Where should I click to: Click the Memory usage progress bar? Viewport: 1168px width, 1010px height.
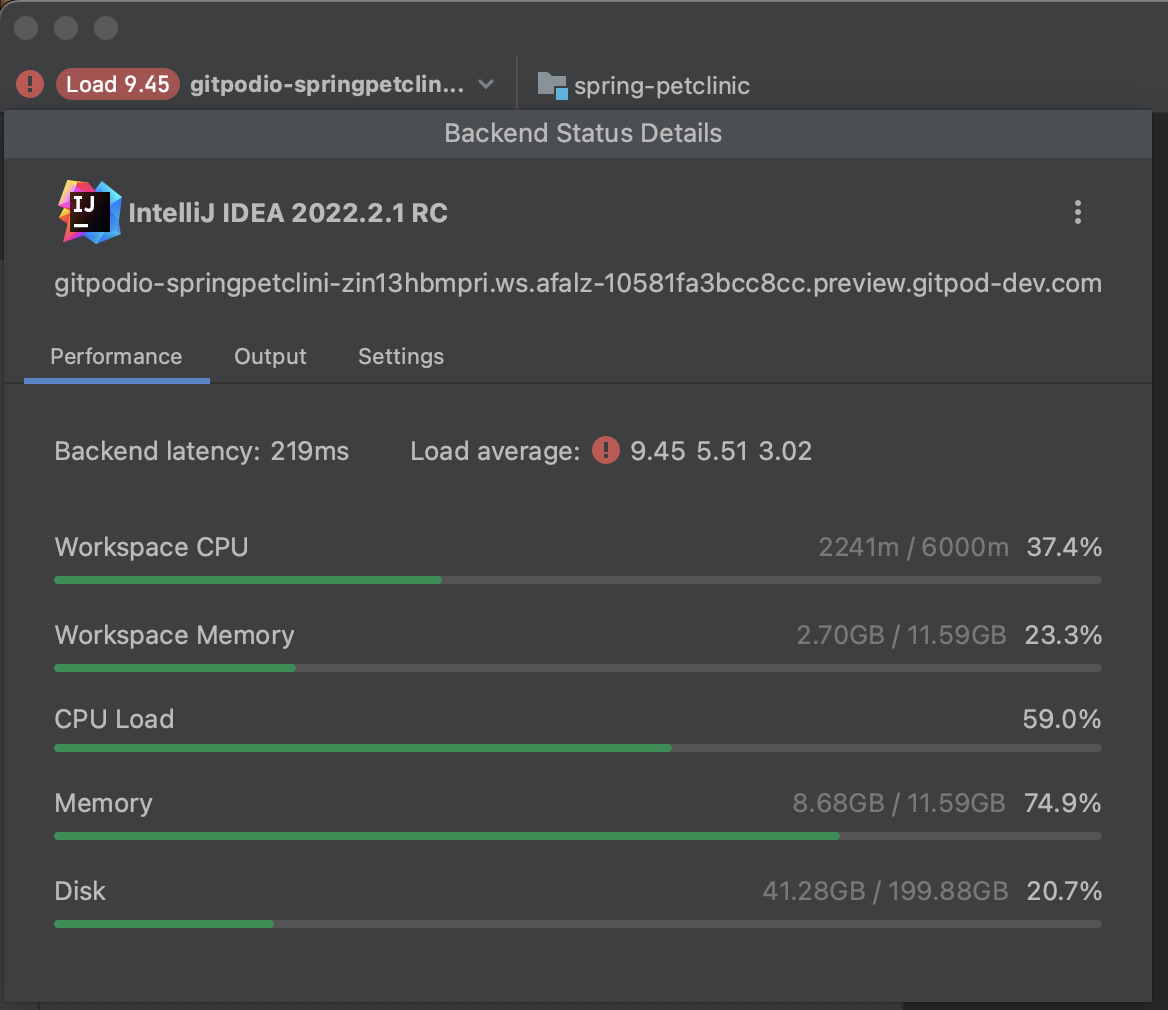click(577, 835)
